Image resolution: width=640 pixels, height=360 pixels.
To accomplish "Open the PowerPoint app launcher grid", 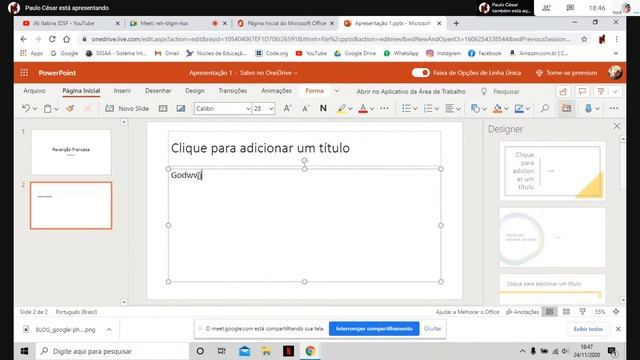I will pos(24,73).
